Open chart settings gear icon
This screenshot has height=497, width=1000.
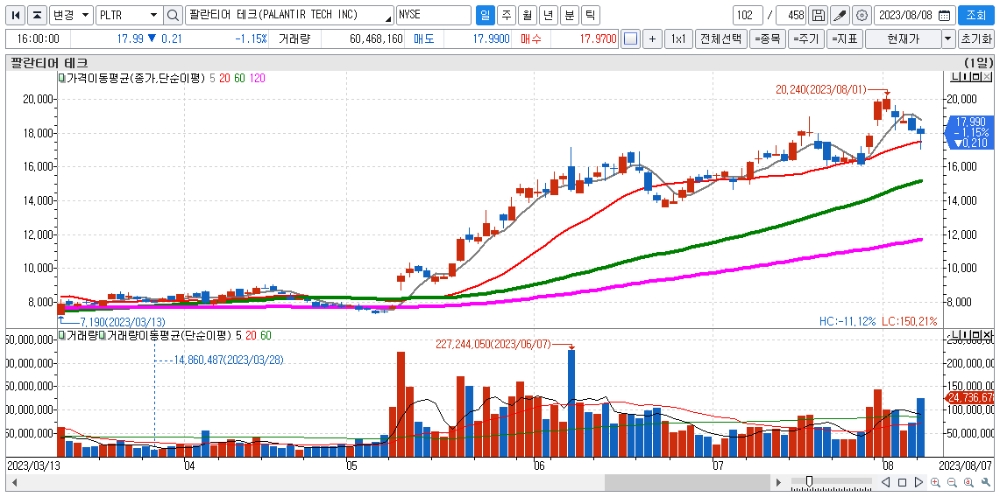[862, 15]
